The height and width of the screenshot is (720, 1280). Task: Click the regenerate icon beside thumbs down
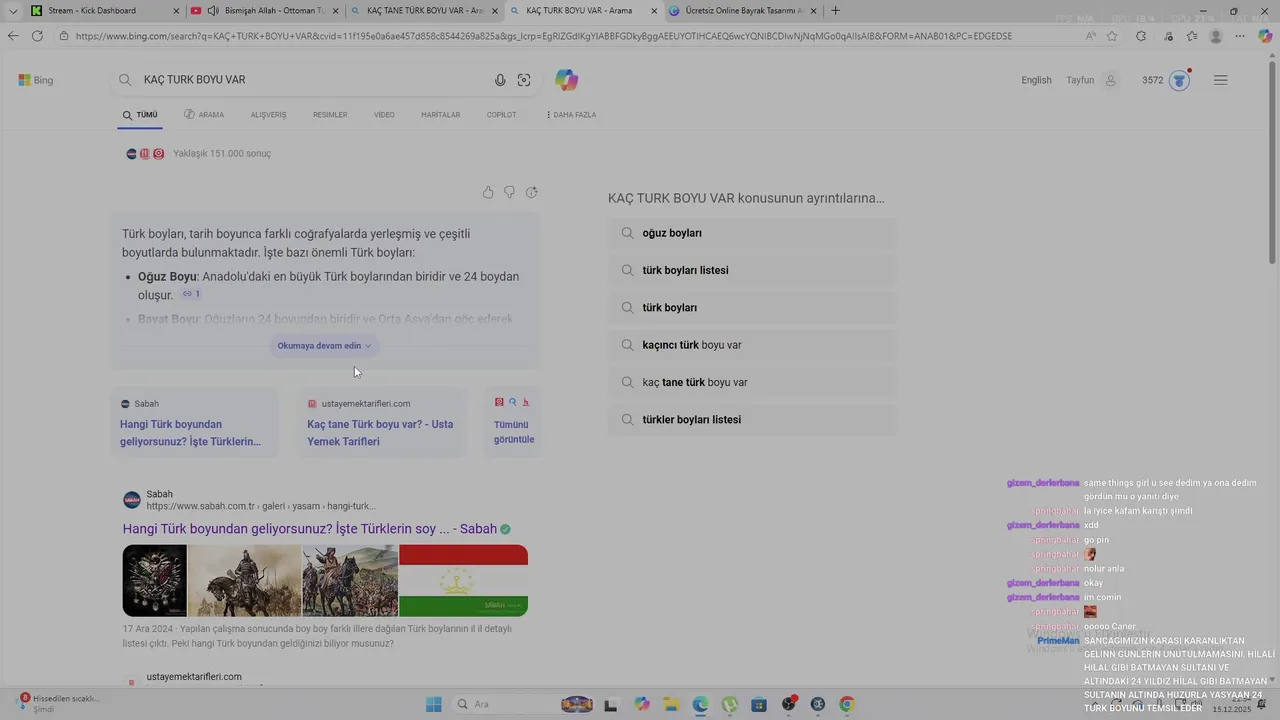click(532, 192)
